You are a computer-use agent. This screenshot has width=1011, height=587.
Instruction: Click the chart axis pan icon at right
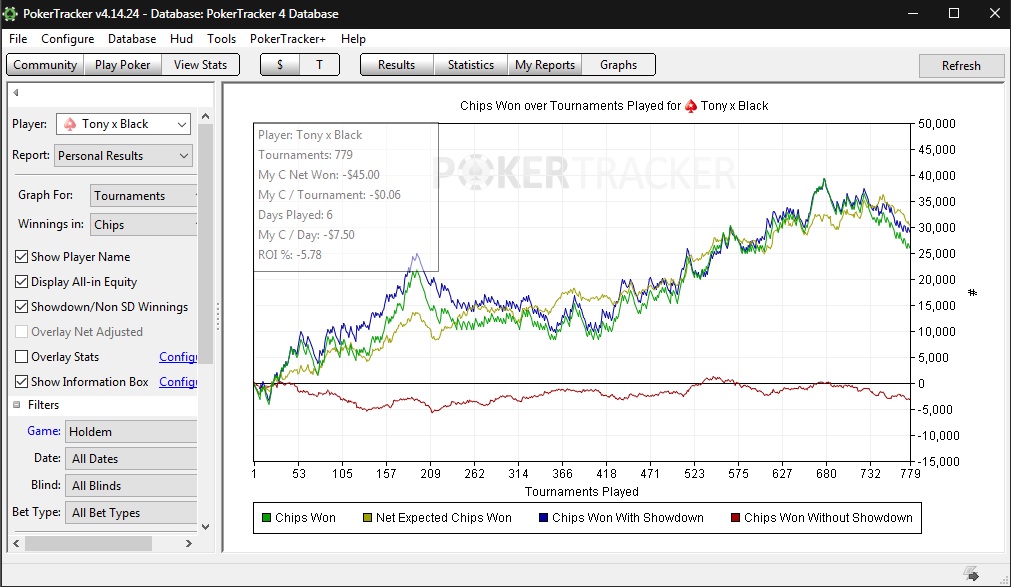coord(972,293)
